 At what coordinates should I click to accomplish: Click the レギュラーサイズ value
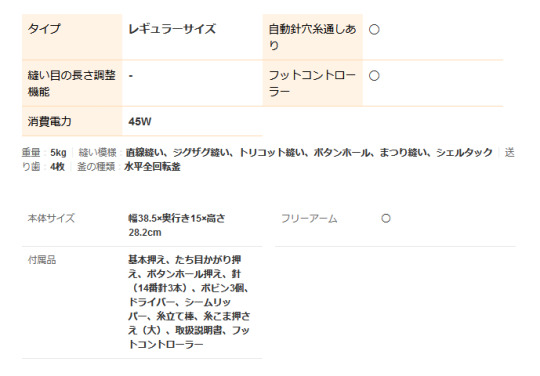pos(172,29)
